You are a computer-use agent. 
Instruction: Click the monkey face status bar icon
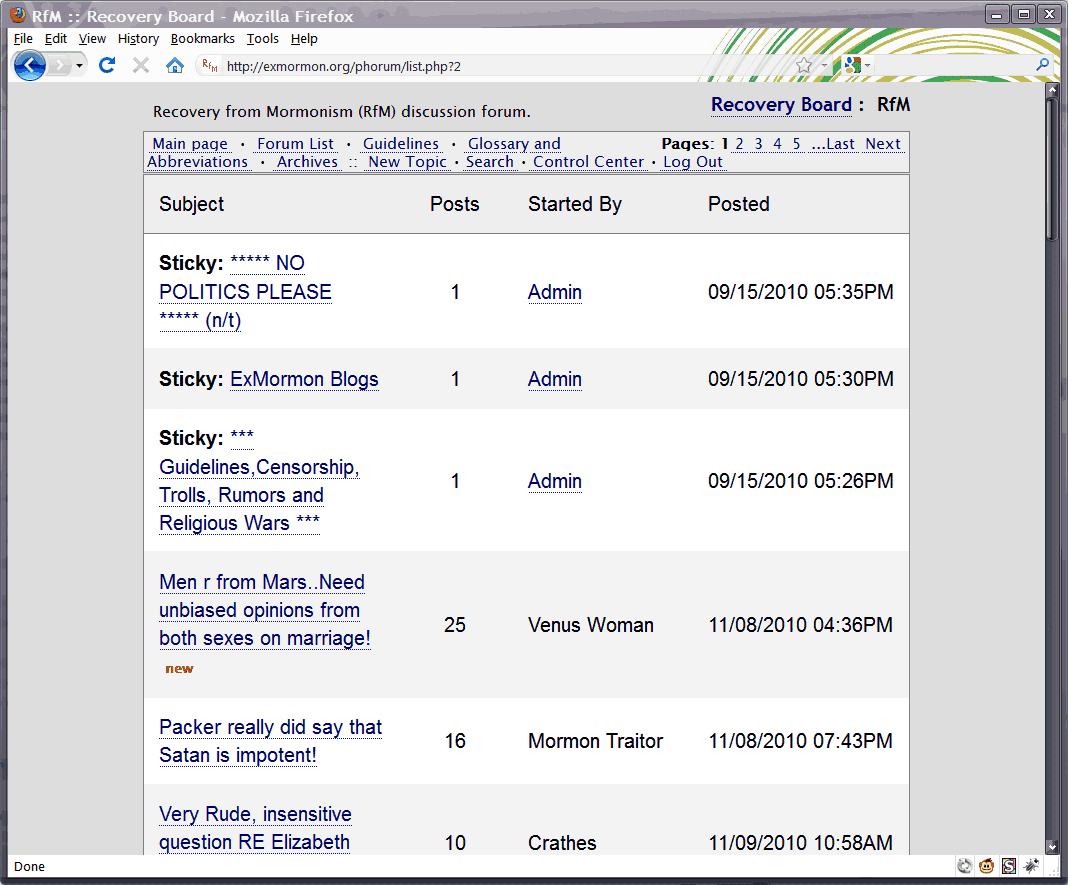point(986,866)
